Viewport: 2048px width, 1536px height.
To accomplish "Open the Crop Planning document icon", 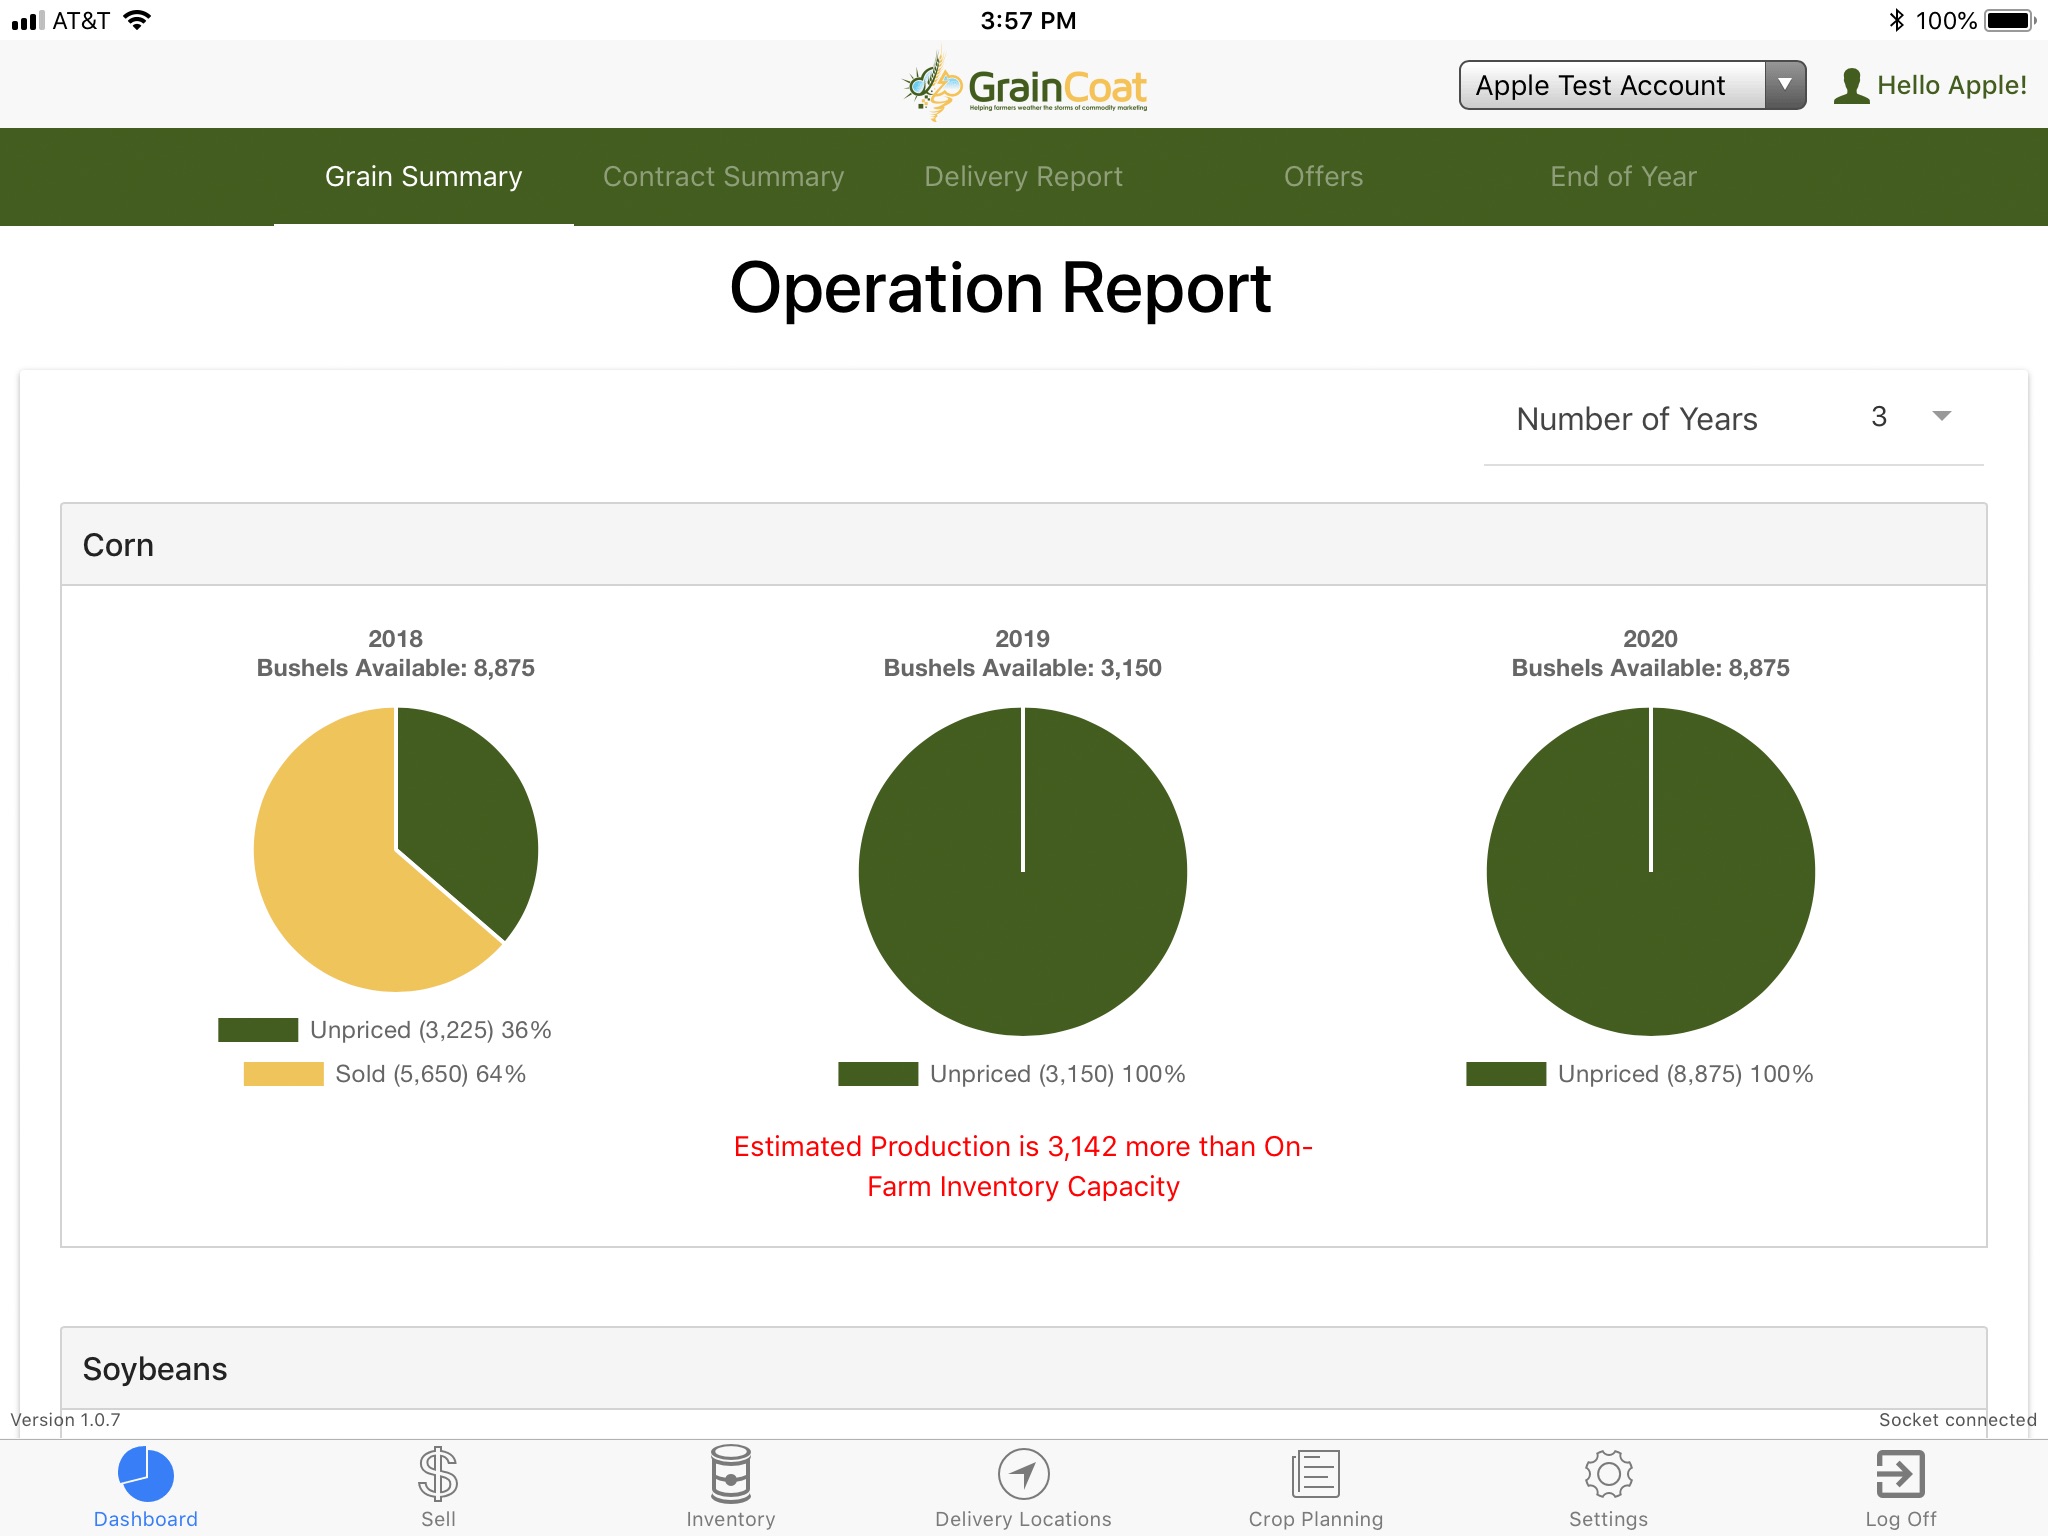I will click(x=1314, y=1471).
